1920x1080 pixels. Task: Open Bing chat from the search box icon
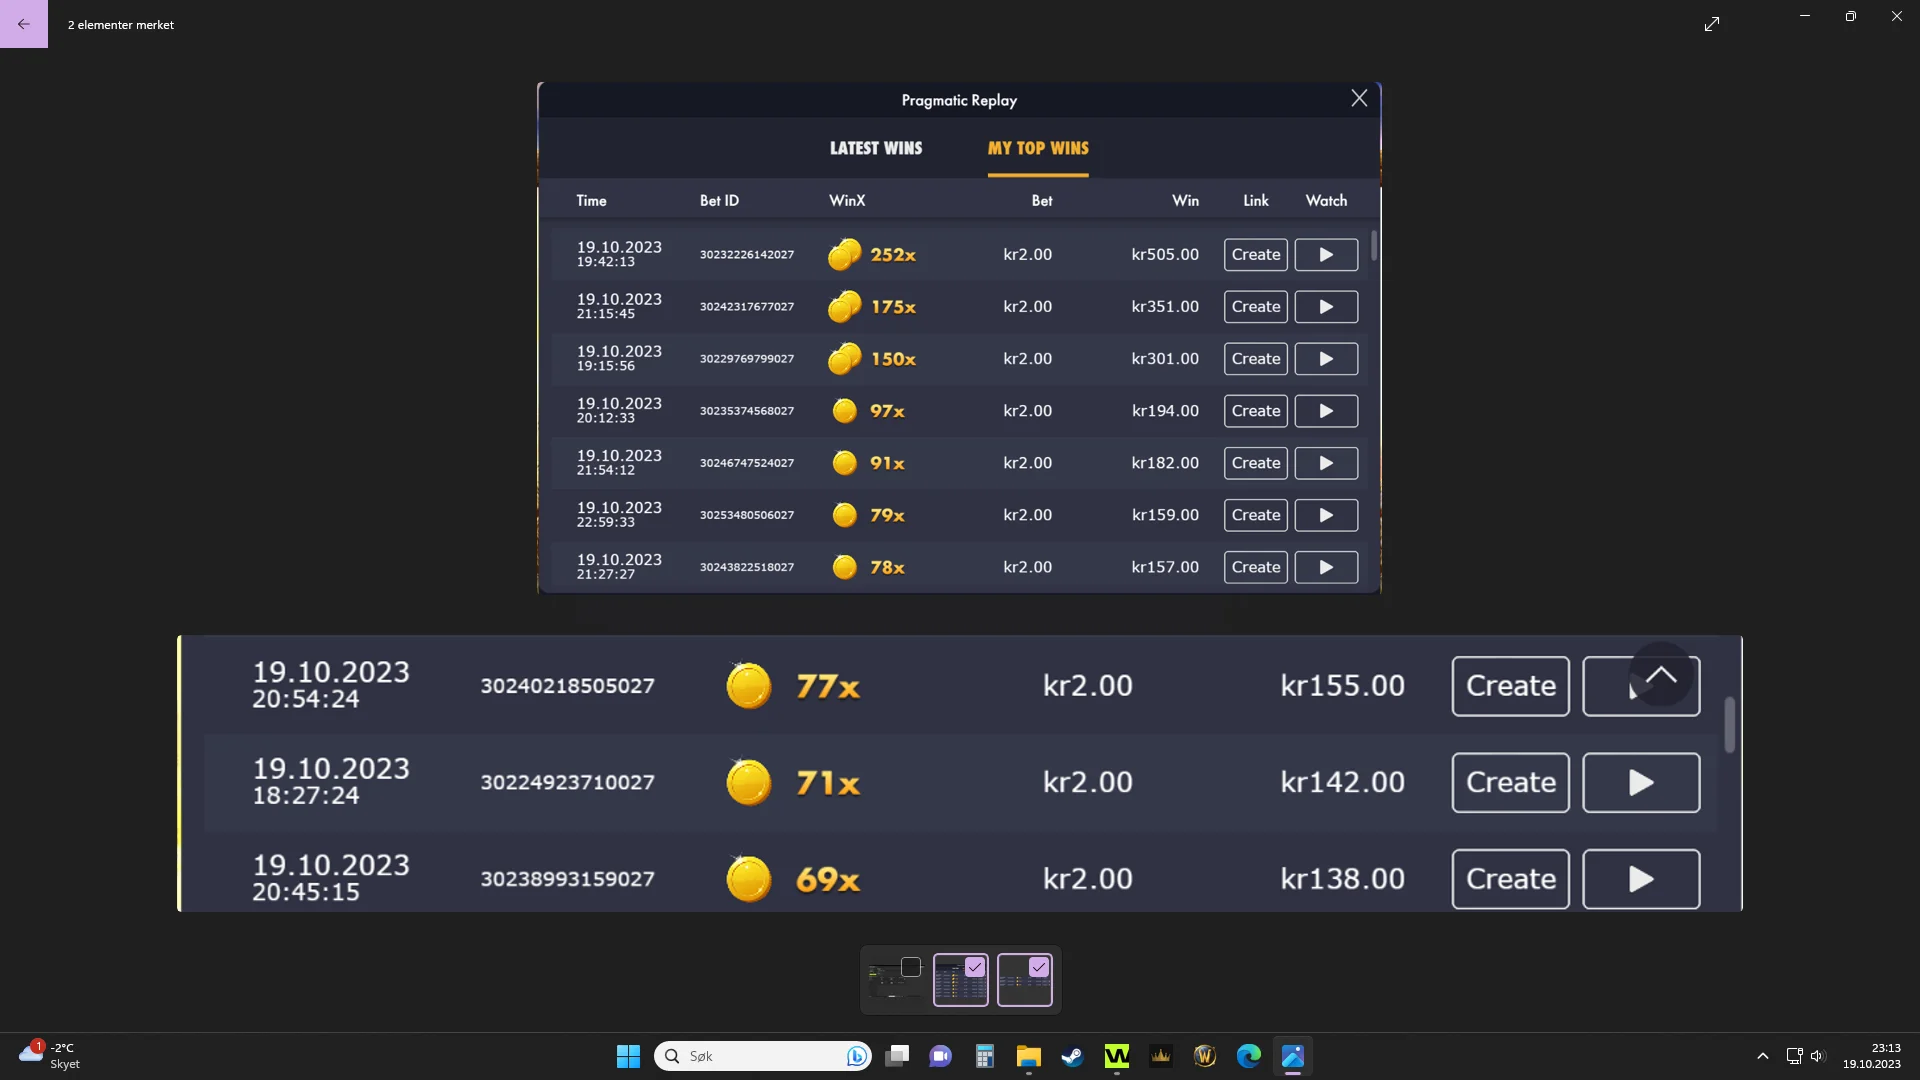coord(856,1056)
